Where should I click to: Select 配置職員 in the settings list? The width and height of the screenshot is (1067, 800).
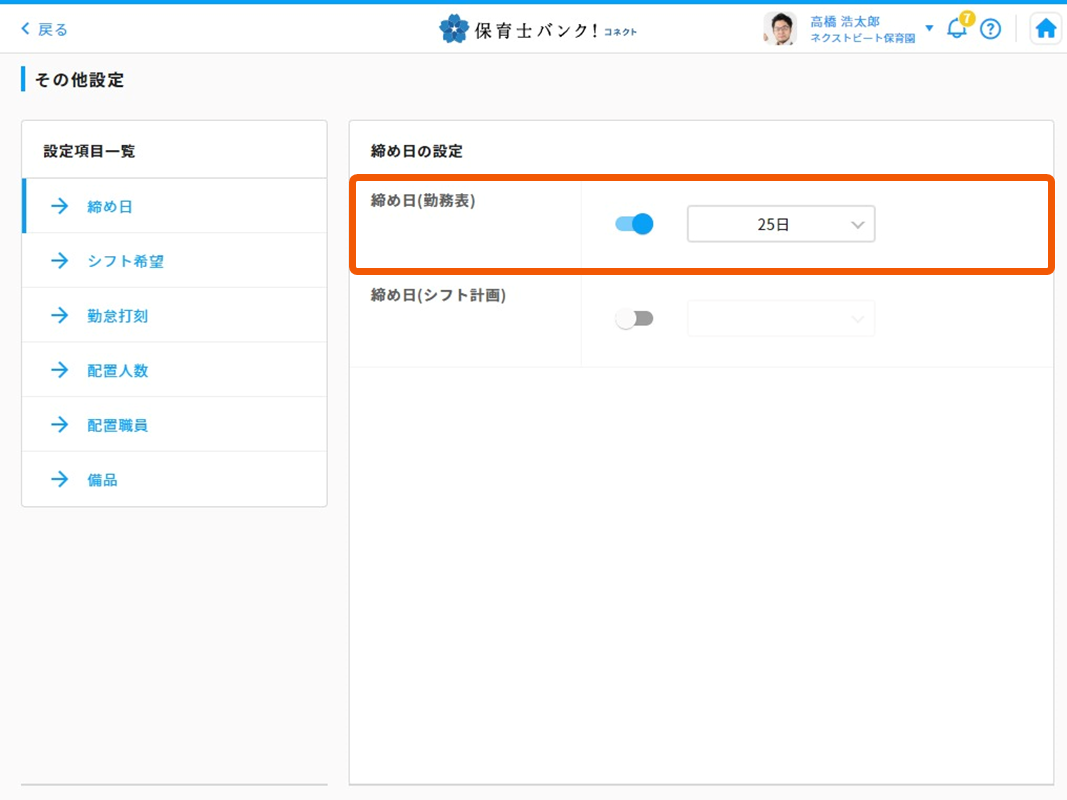(x=117, y=425)
